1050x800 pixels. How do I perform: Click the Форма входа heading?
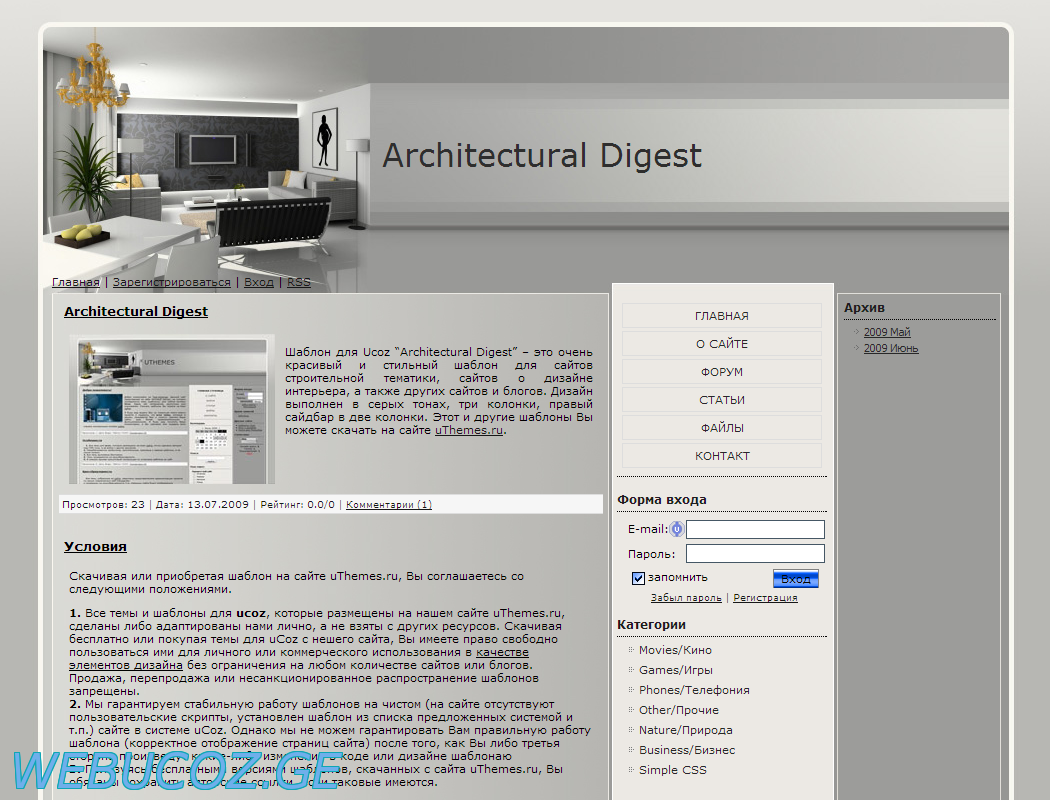[x=662, y=500]
